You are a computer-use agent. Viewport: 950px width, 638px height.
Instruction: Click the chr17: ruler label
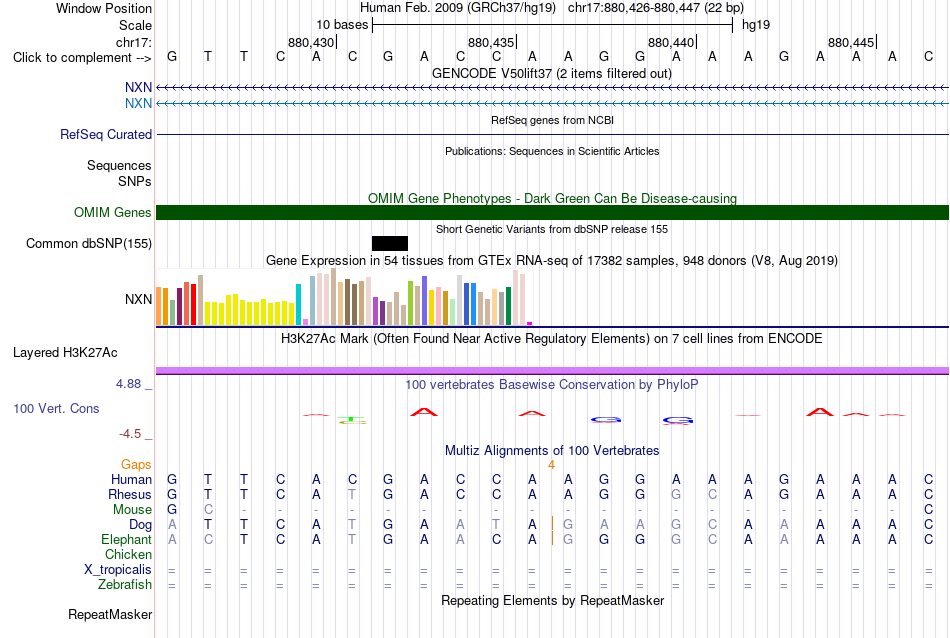pyautogui.click(x=134, y=42)
